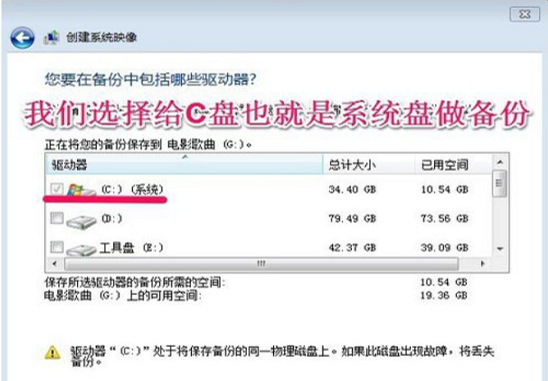Image resolution: width=548 pixels, height=381 pixels.
Task: Click the horizontal scroll right arrow
Action: tap(483, 264)
